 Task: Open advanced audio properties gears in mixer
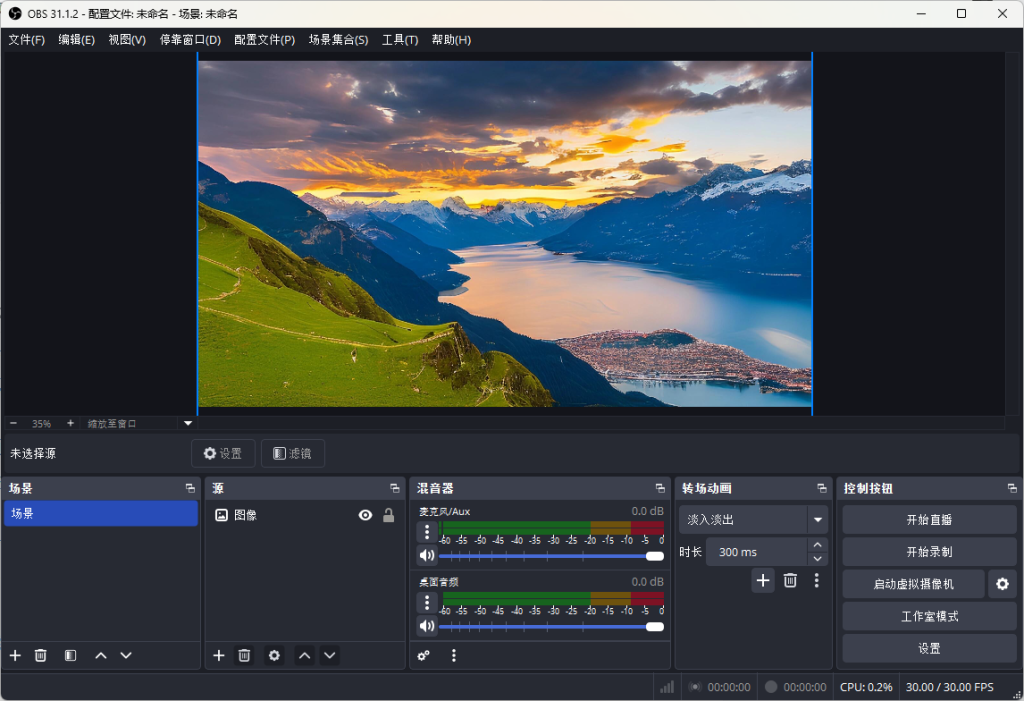coord(424,655)
